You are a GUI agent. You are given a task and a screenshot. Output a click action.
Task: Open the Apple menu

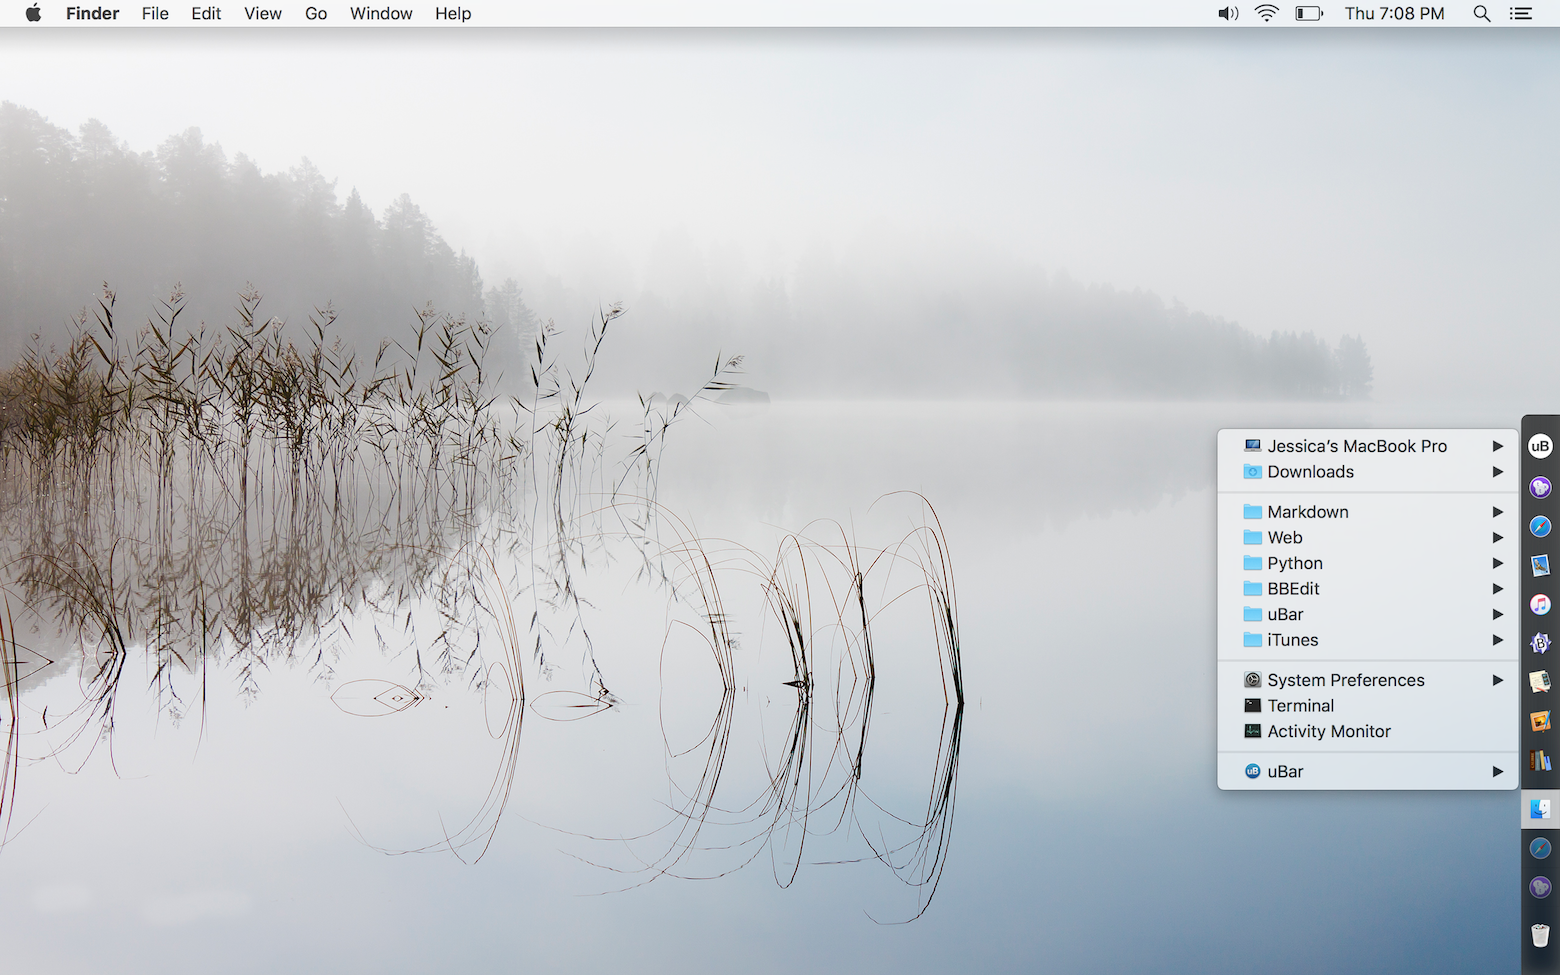[33, 13]
